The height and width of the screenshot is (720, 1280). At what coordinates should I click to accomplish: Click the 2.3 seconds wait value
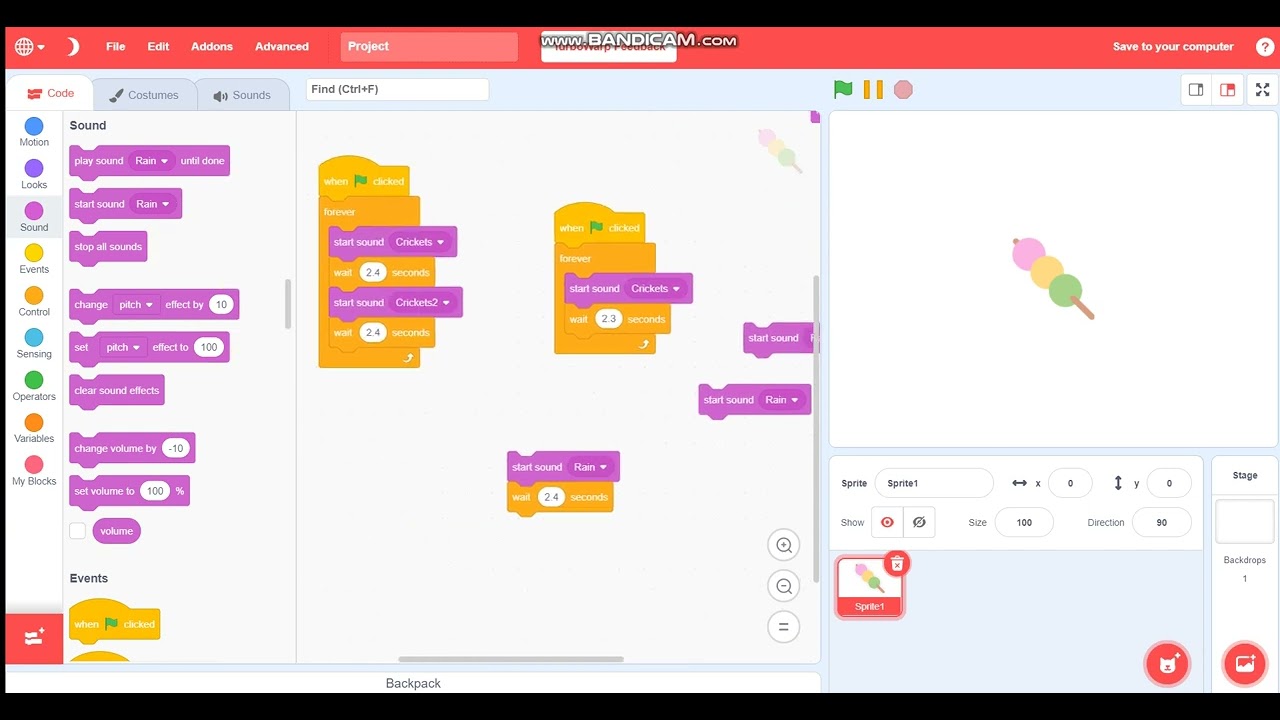point(608,319)
